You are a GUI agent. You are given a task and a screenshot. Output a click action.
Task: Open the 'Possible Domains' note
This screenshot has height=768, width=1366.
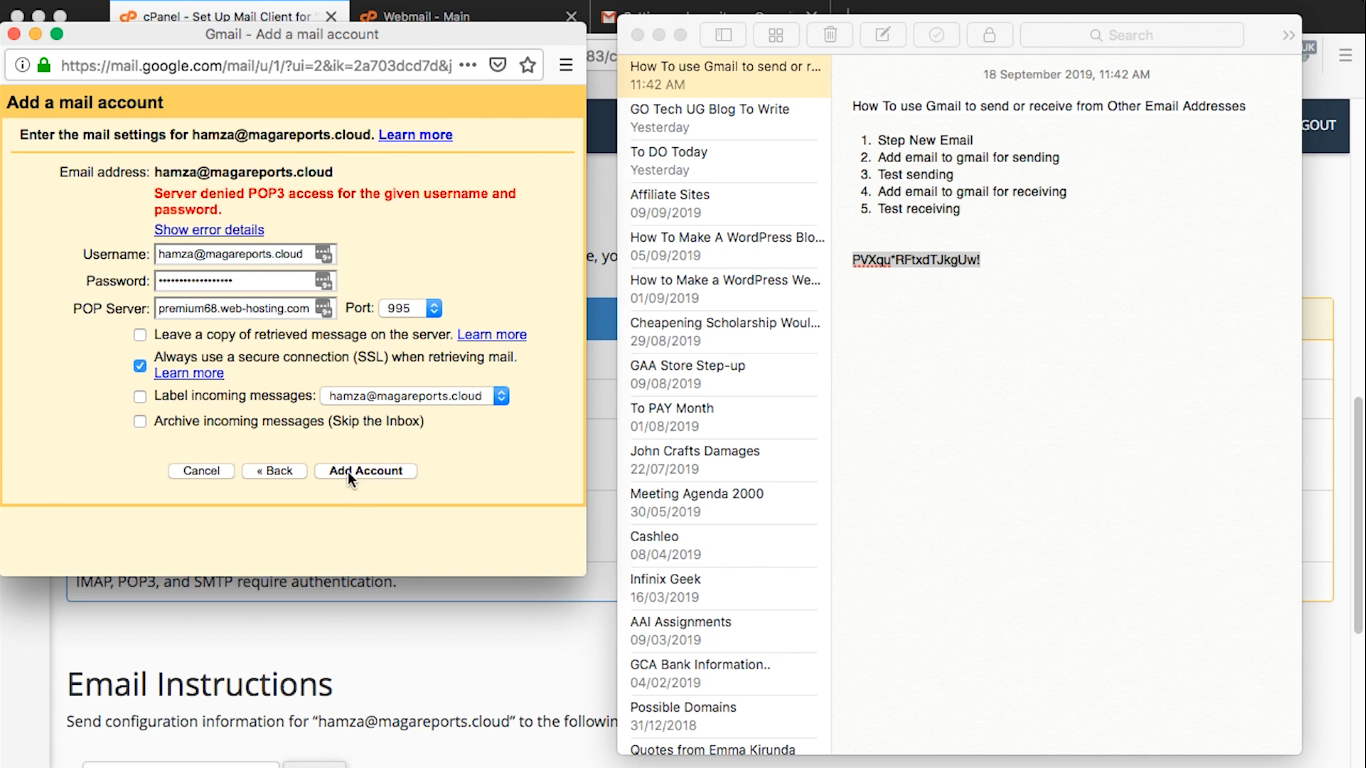724,717
